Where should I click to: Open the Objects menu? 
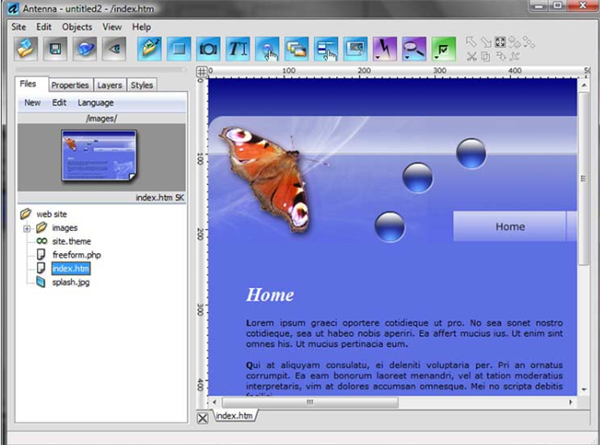tap(77, 27)
